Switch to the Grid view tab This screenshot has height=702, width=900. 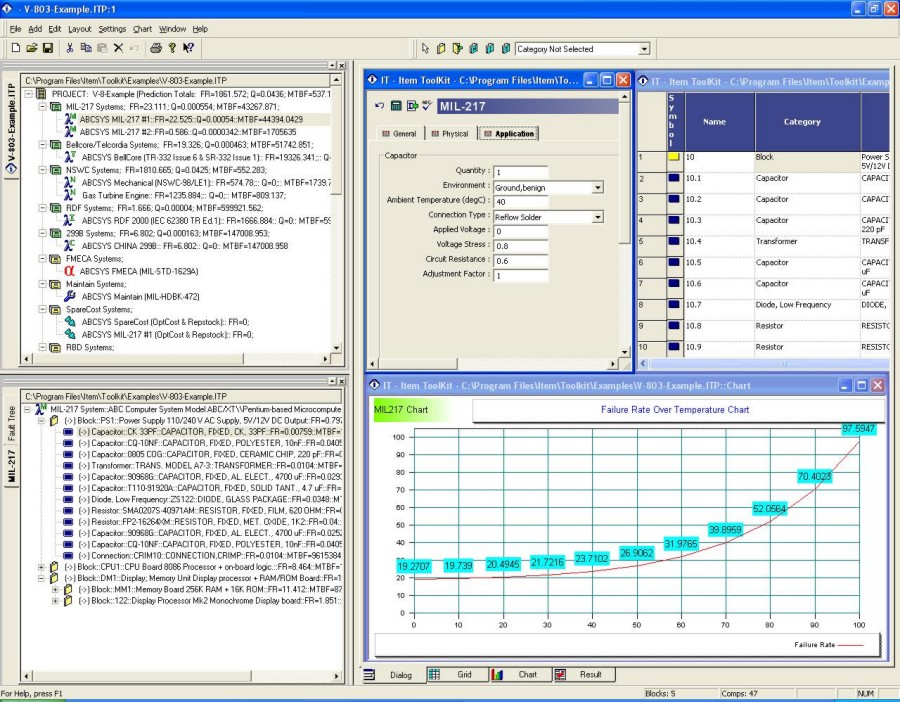pyautogui.click(x=457, y=674)
